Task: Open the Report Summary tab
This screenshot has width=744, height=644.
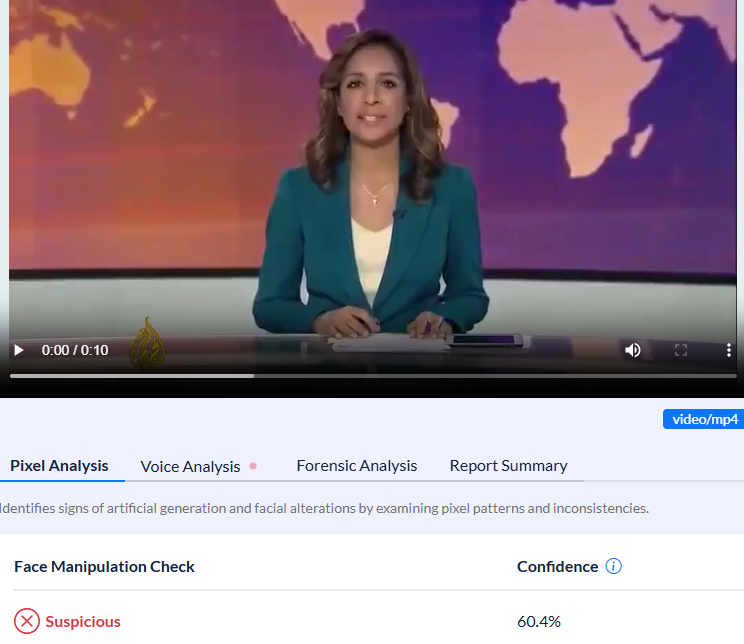Action: pyautogui.click(x=508, y=465)
